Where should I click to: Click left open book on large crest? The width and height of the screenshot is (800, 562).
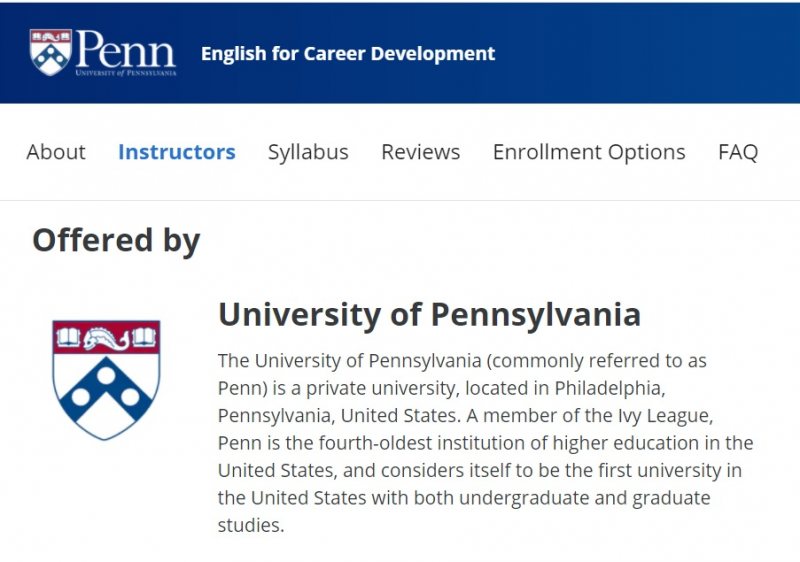tap(68, 338)
